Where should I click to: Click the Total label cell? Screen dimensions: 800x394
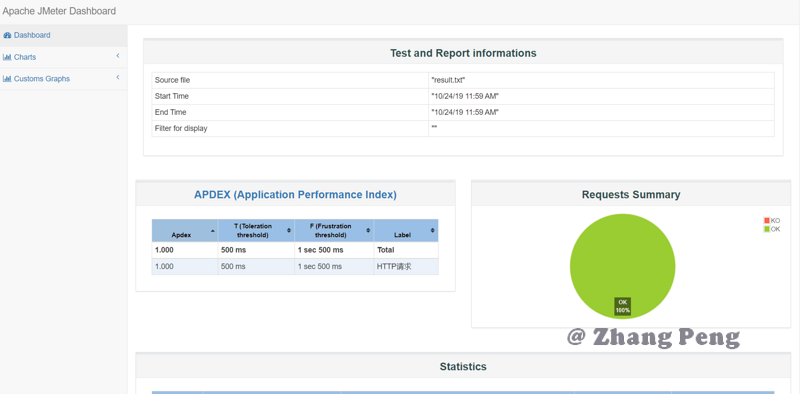[x=406, y=250]
